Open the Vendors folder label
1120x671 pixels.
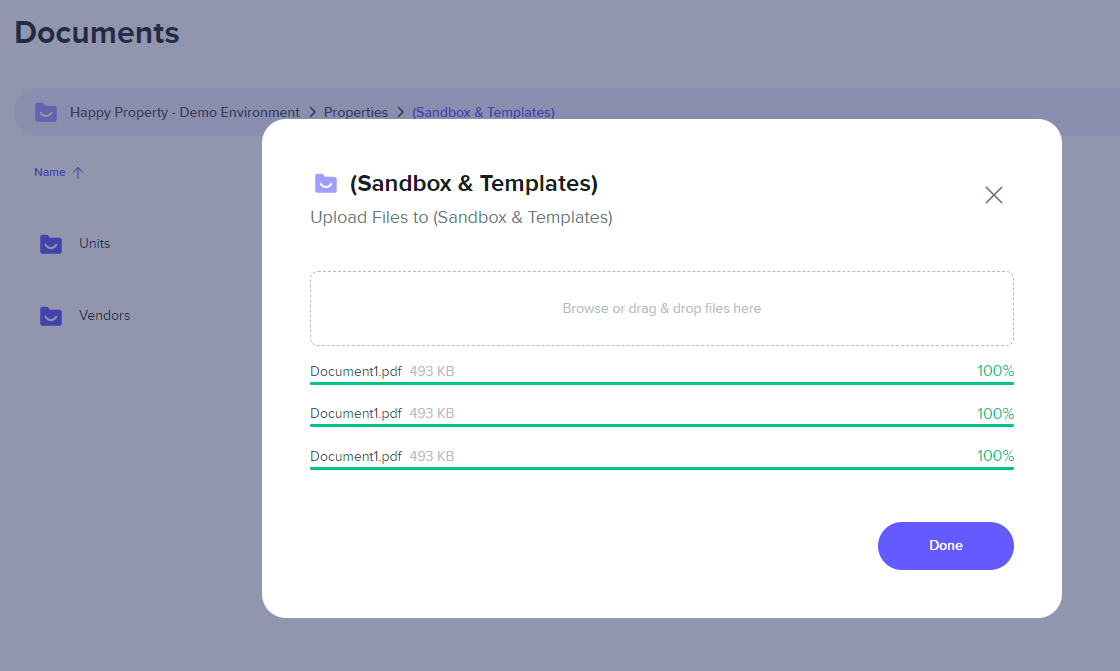click(x=104, y=316)
